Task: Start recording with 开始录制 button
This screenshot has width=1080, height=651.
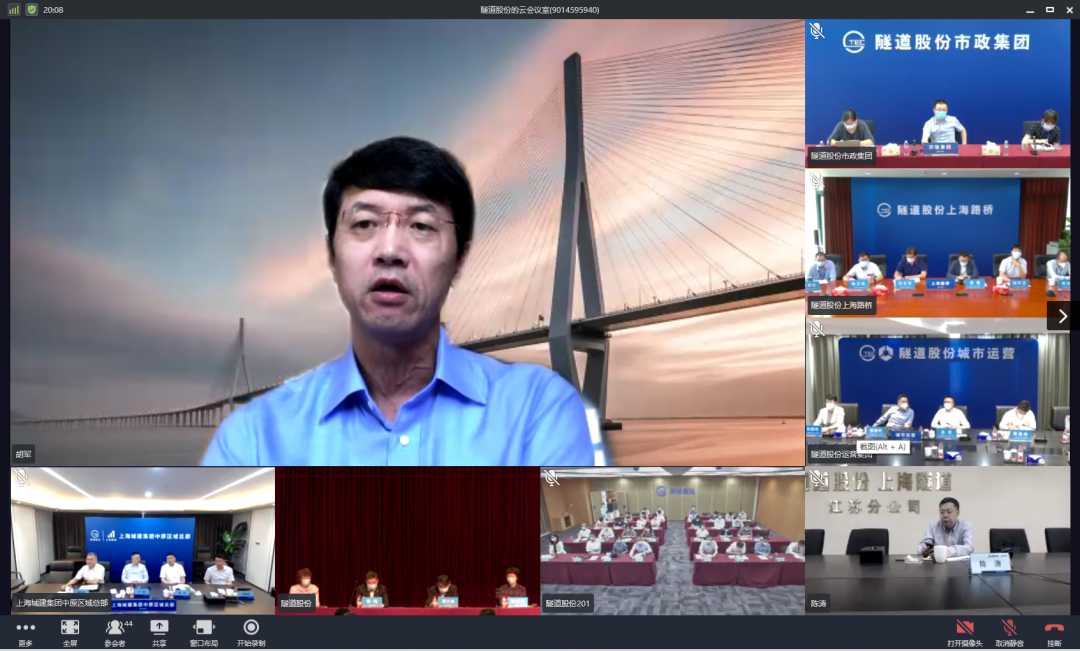Action: click(251, 629)
